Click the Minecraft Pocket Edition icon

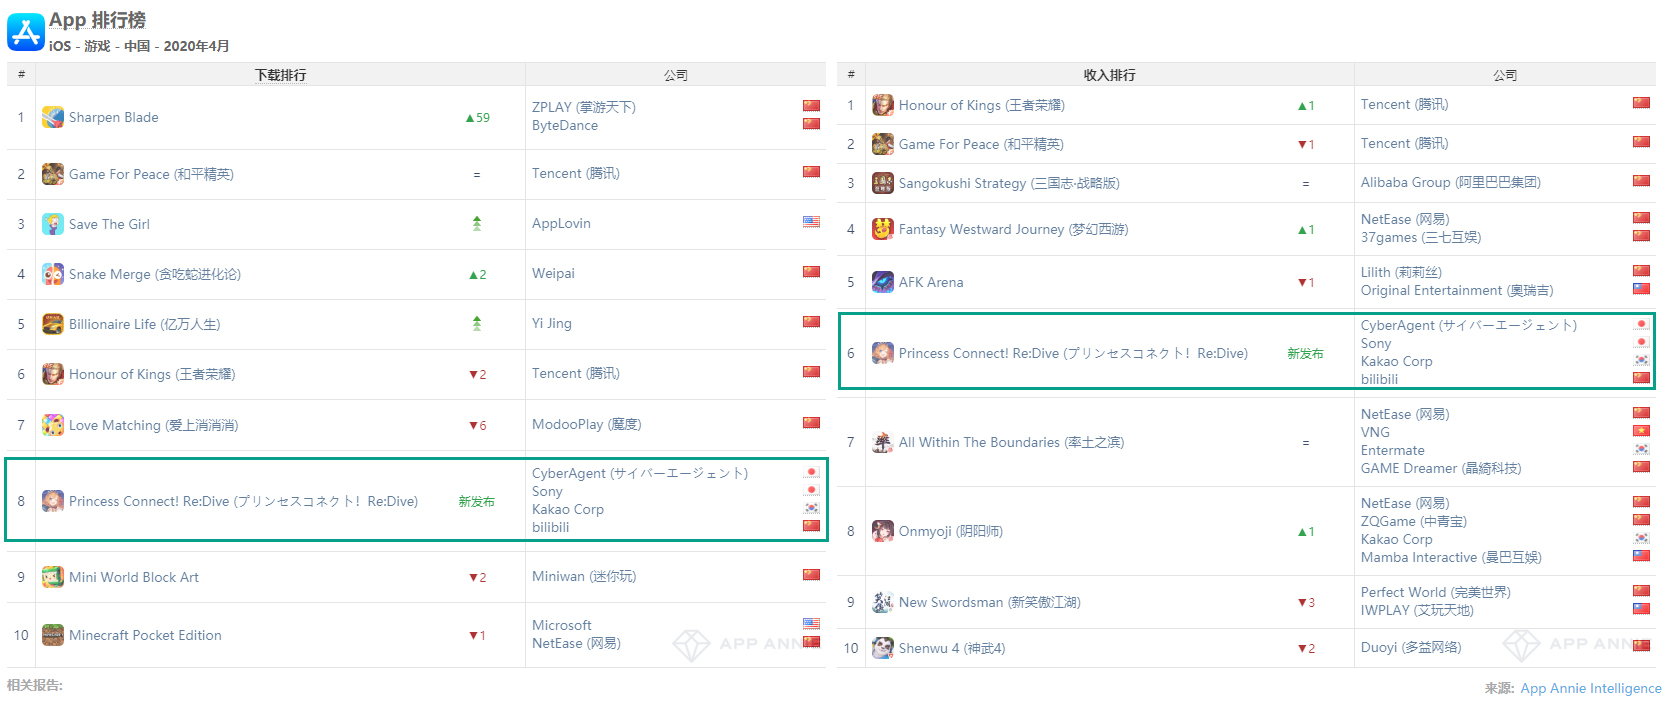click(x=53, y=635)
